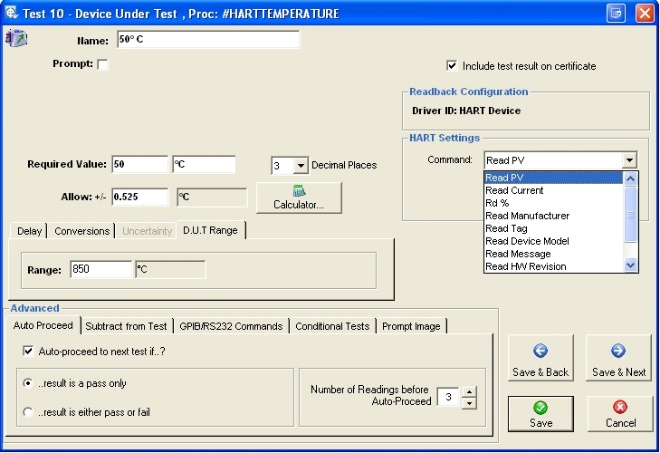
Task: Click the device icon beside the Name field
Action: [17, 39]
